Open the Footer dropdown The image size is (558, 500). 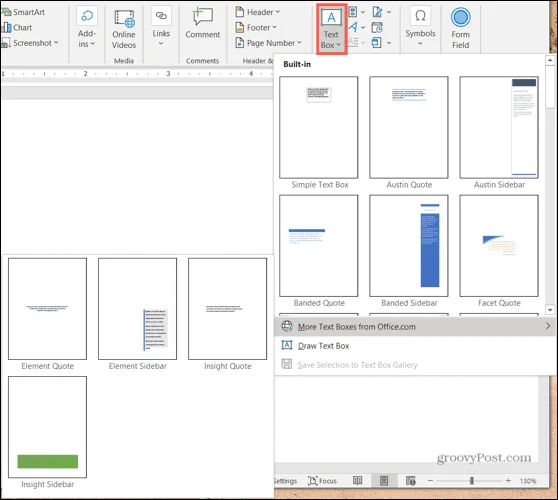point(256,27)
